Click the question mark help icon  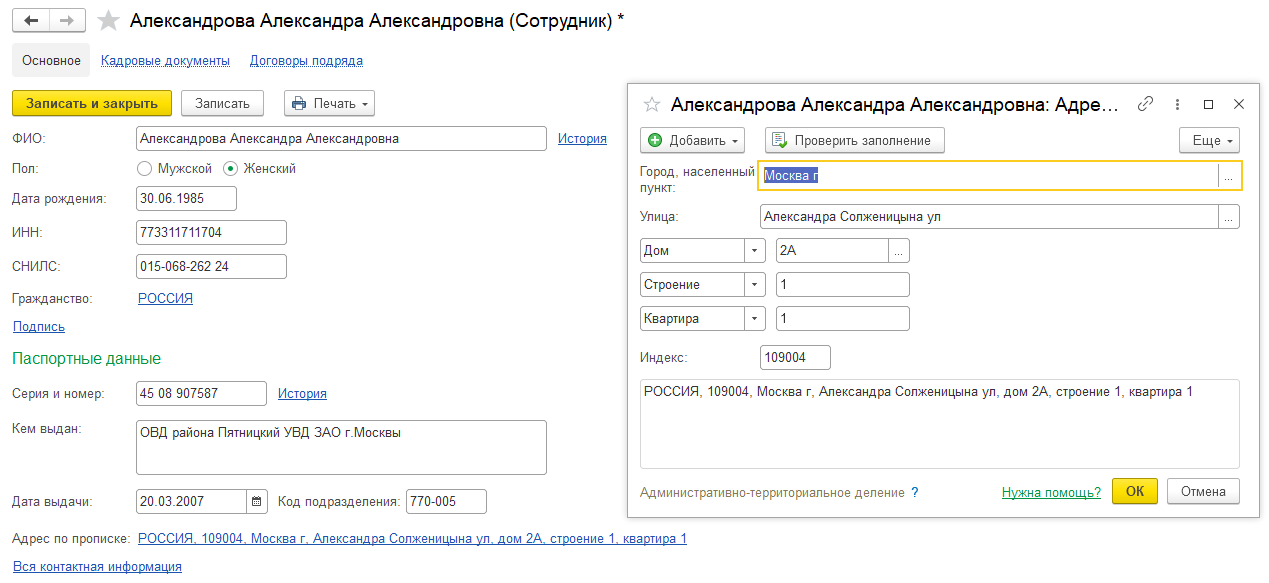pyautogui.click(x=914, y=493)
